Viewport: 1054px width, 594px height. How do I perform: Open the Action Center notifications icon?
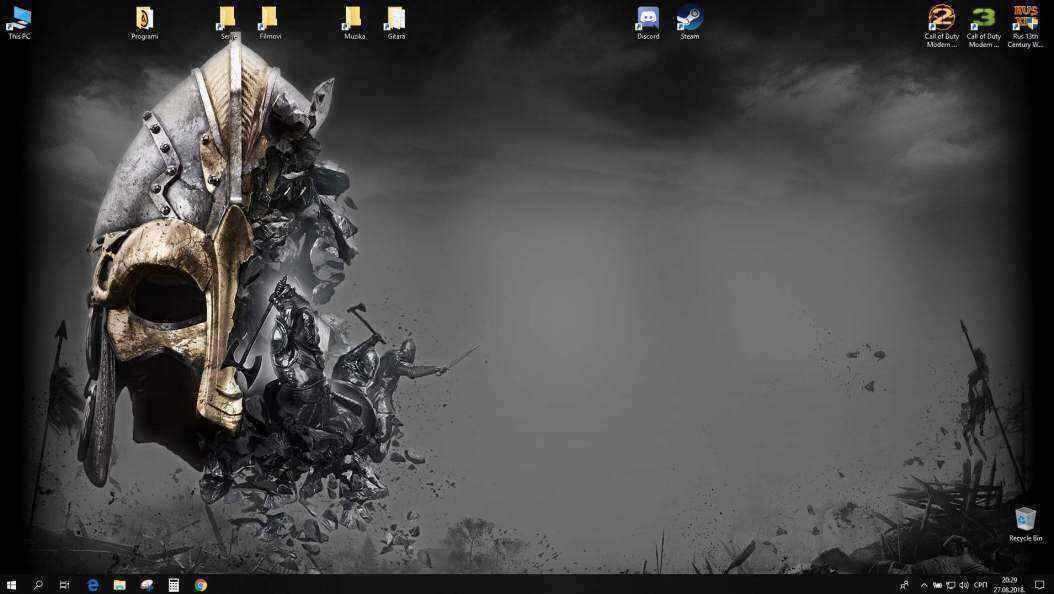click(1040, 585)
